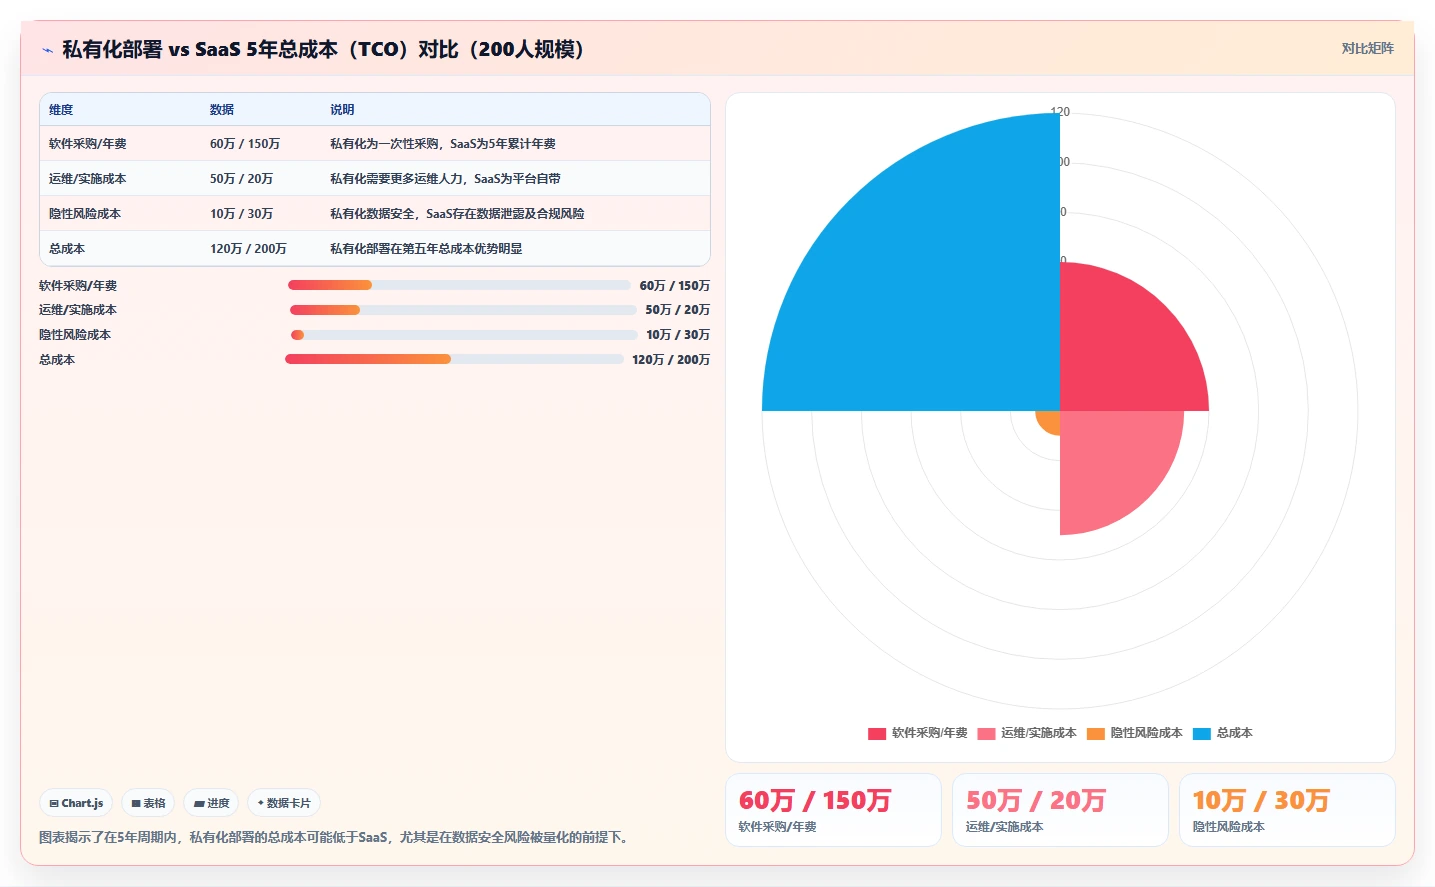The width and height of the screenshot is (1435, 887).
Task: Toggle 总成本 legend blue swatch
Action: click(x=1202, y=734)
